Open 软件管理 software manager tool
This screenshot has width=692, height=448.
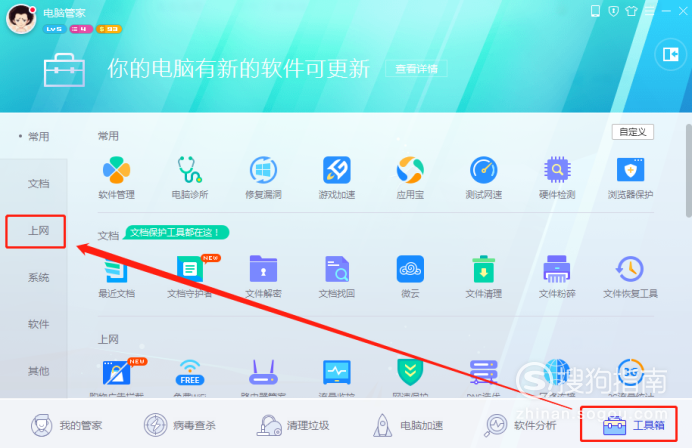tap(117, 177)
